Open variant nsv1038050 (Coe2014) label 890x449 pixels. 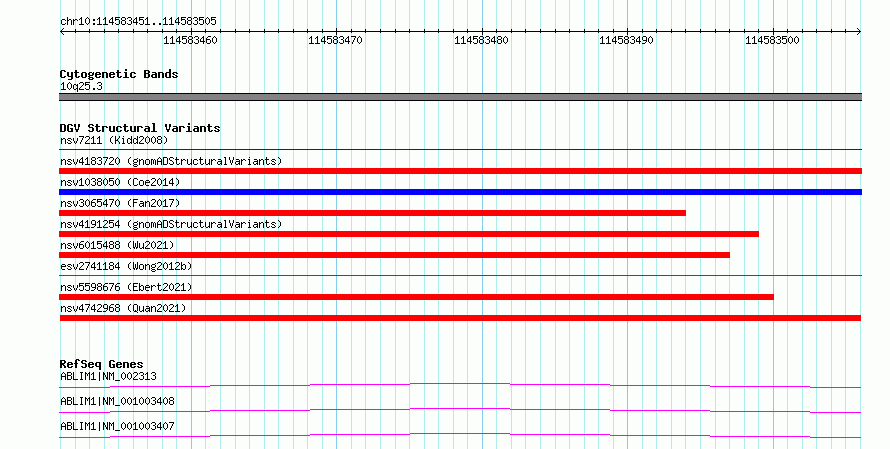point(120,182)
